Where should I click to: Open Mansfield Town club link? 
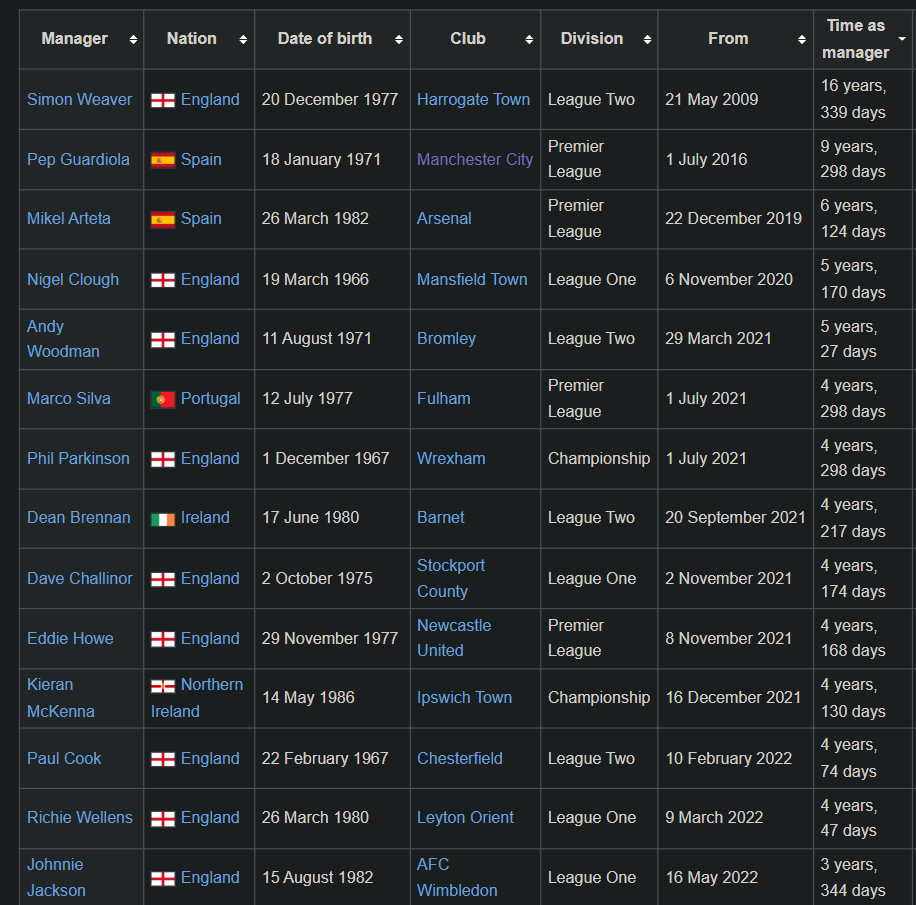(472, 279)
